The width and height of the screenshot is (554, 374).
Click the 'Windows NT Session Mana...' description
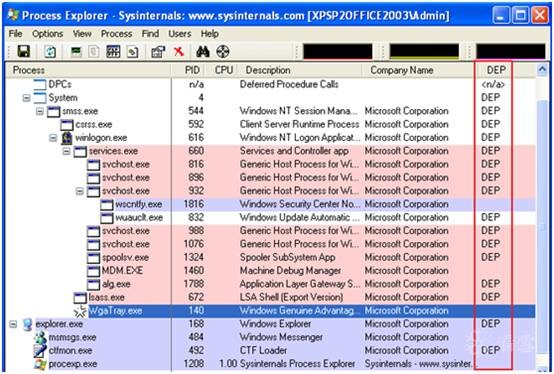coord(298,111)
